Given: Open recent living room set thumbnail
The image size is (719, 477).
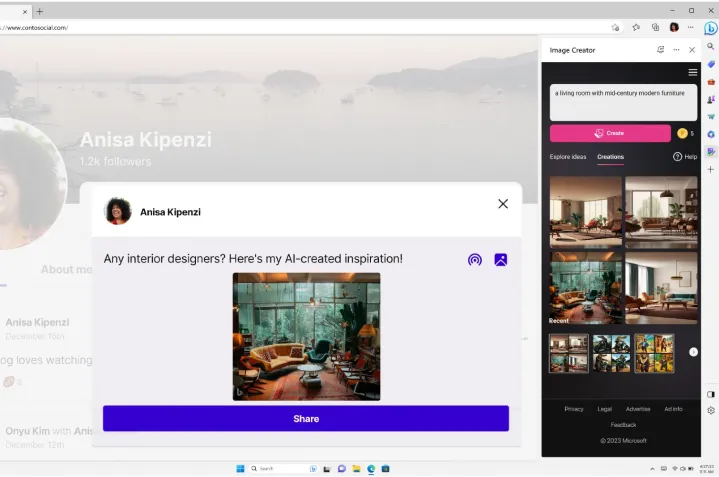Looking at the screenshot, I should 569,353.
